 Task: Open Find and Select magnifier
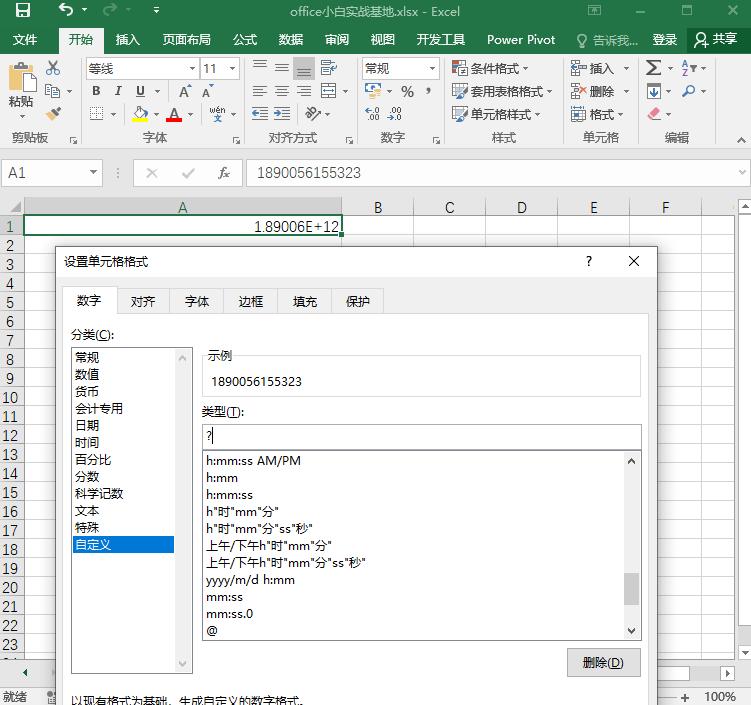click(x=688, y=91)
